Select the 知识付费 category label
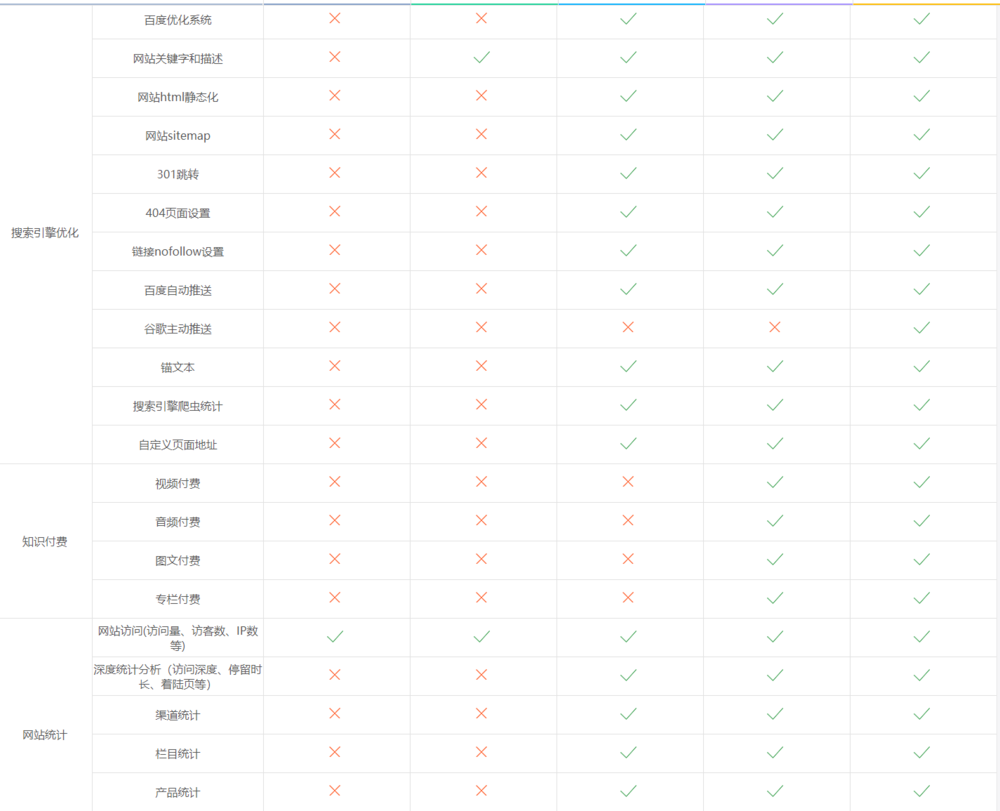 pos(45,541)
